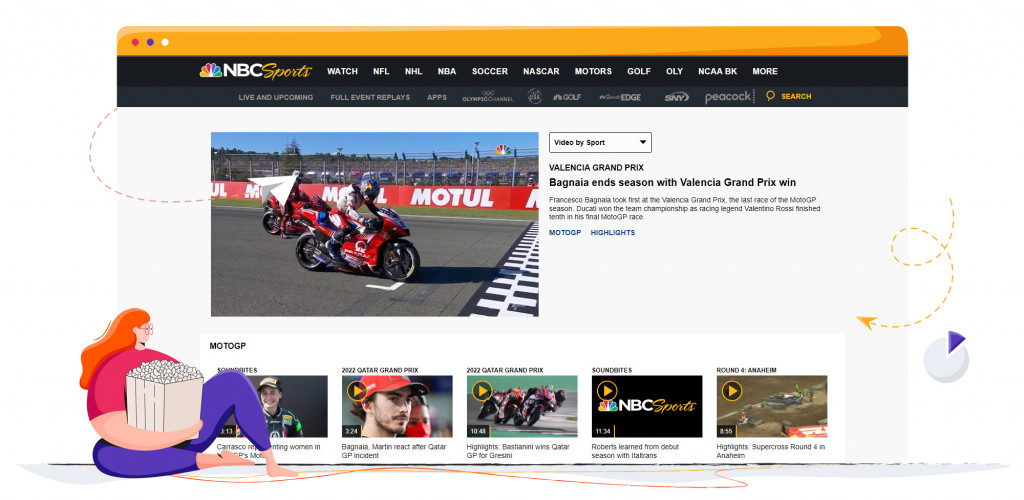Open the SNY logo link
The height and width of the screenshot is (500, 1024).
(677, 97)
